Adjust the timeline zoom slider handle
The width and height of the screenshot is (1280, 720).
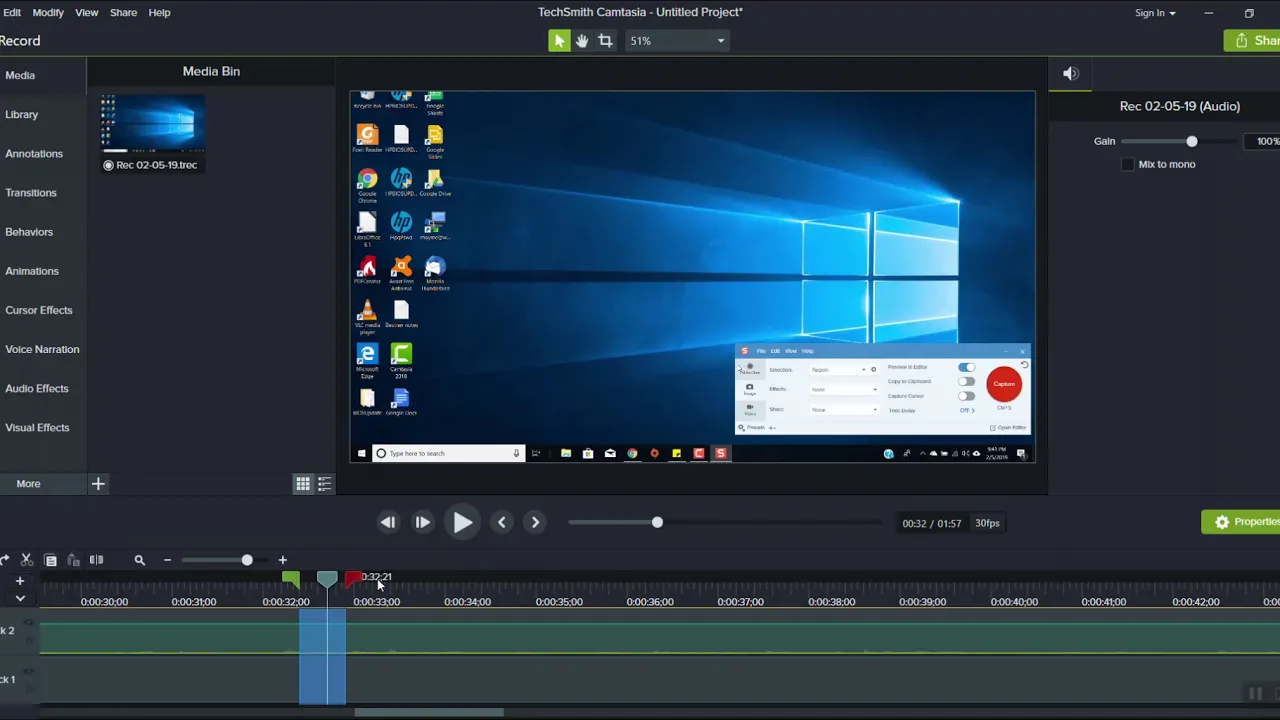(247, 560)
